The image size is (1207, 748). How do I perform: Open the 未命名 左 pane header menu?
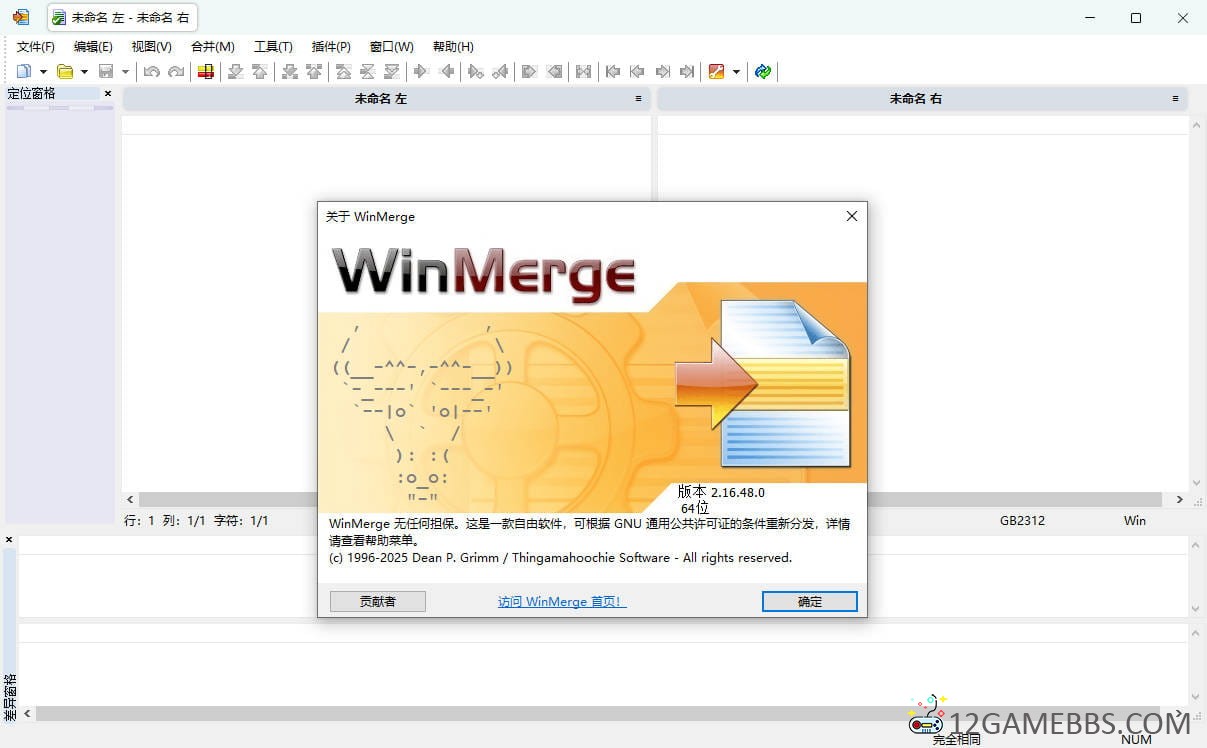[x=638, y=99]
